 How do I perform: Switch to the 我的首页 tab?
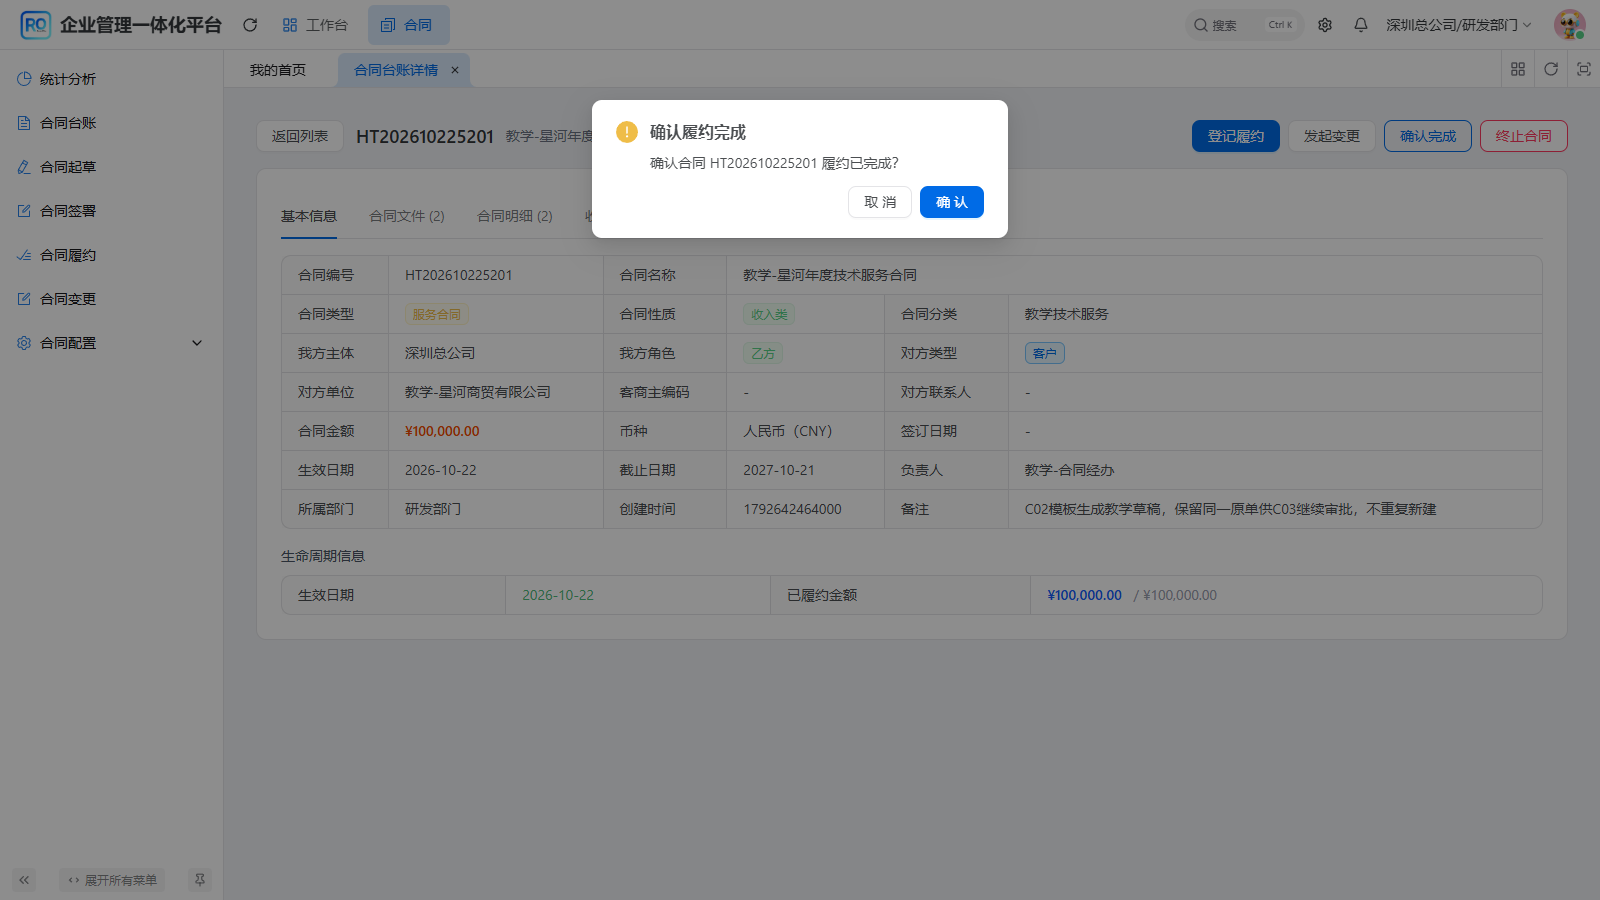click(278, 70)
